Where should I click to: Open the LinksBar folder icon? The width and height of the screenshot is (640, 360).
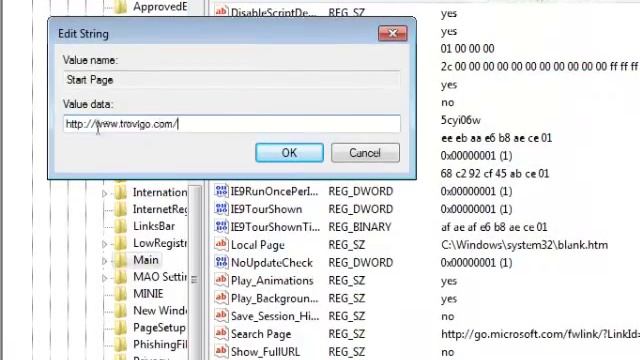tap(120, 226)
